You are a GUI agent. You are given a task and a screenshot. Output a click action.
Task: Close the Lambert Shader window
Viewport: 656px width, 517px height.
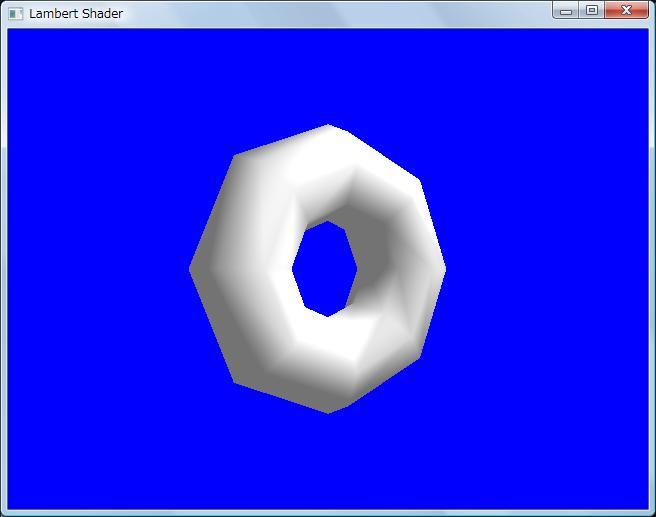click(x=626, y=10)
